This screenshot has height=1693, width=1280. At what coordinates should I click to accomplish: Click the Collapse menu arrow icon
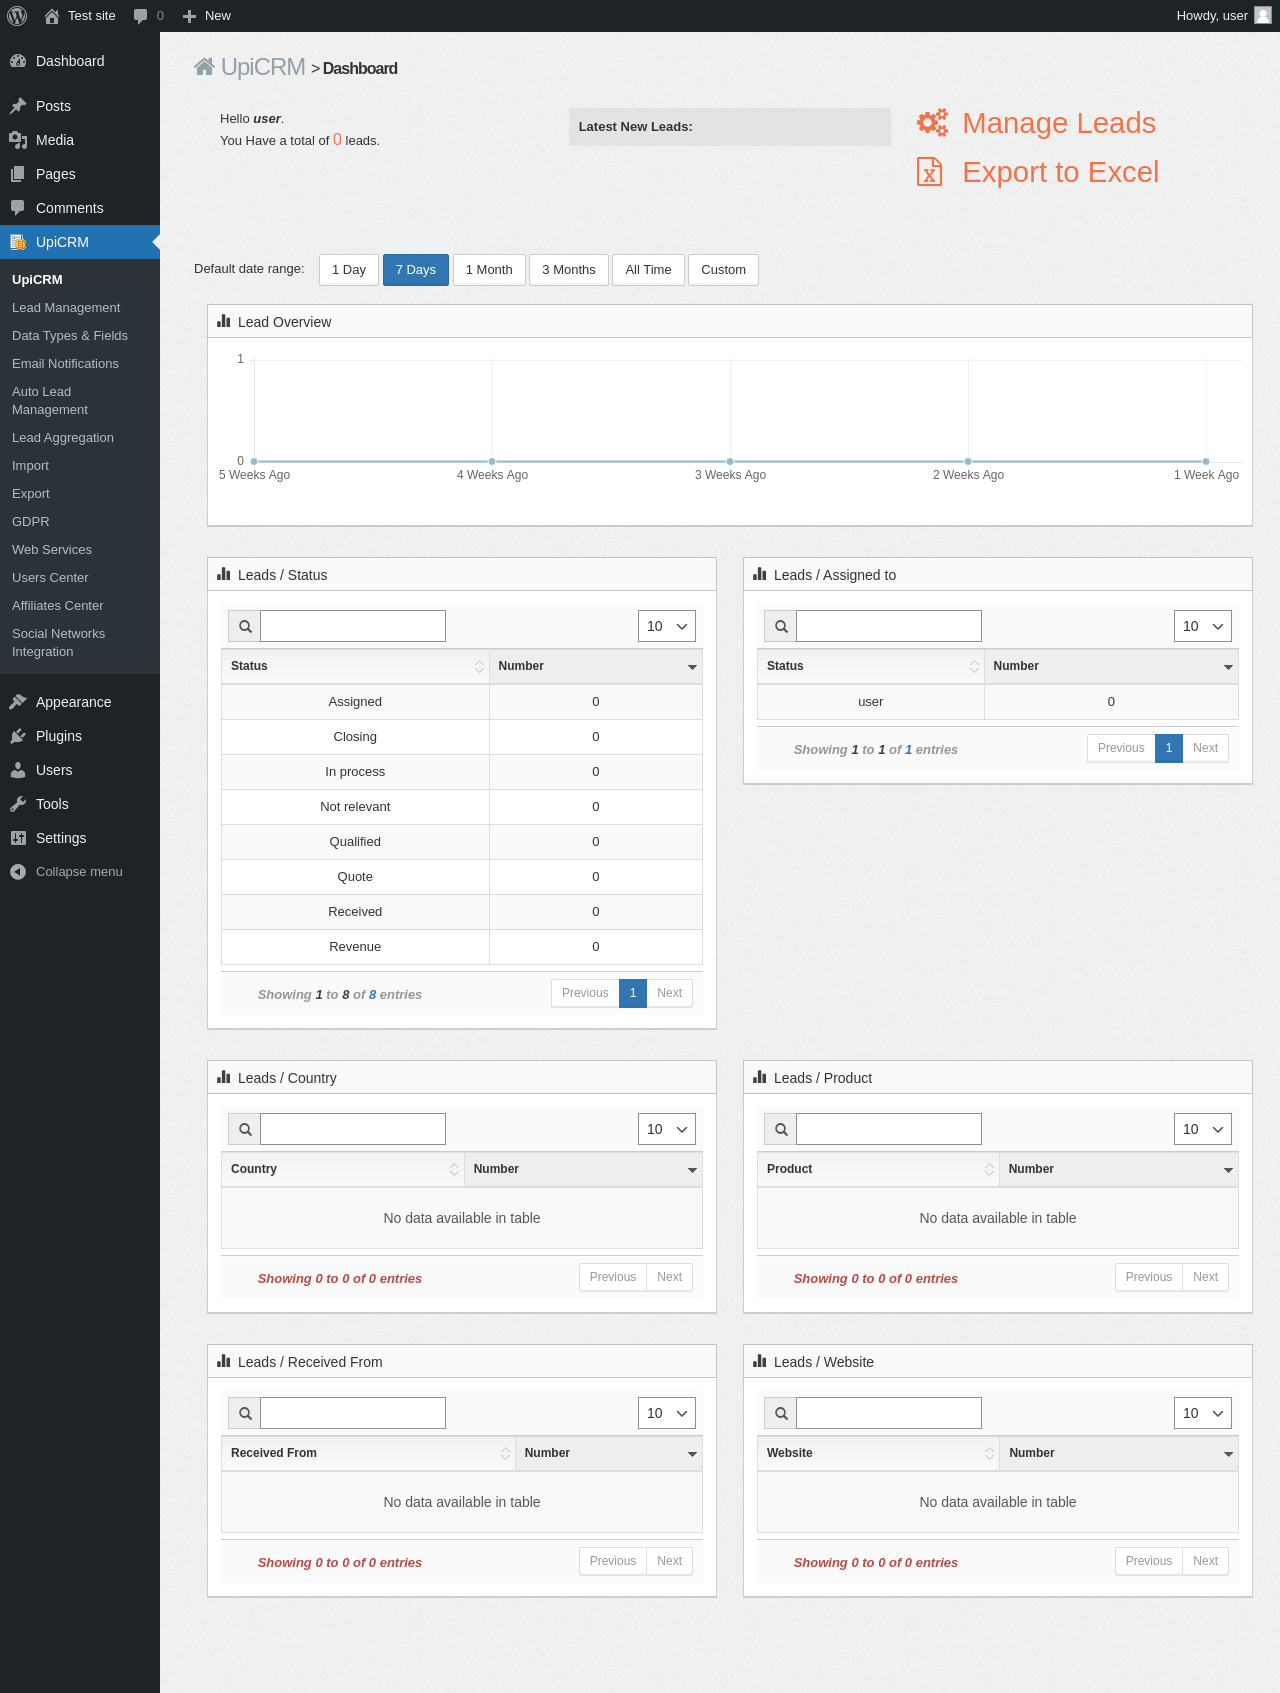[x=18, y=872]
